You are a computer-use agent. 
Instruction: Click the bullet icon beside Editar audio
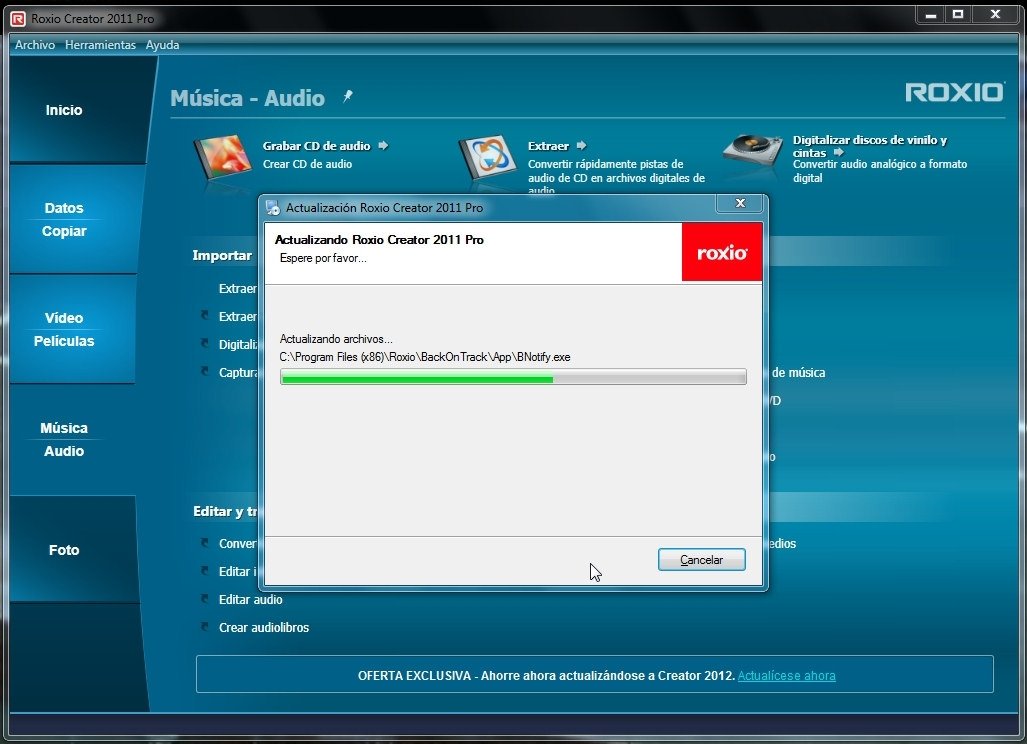coord(205,599)
